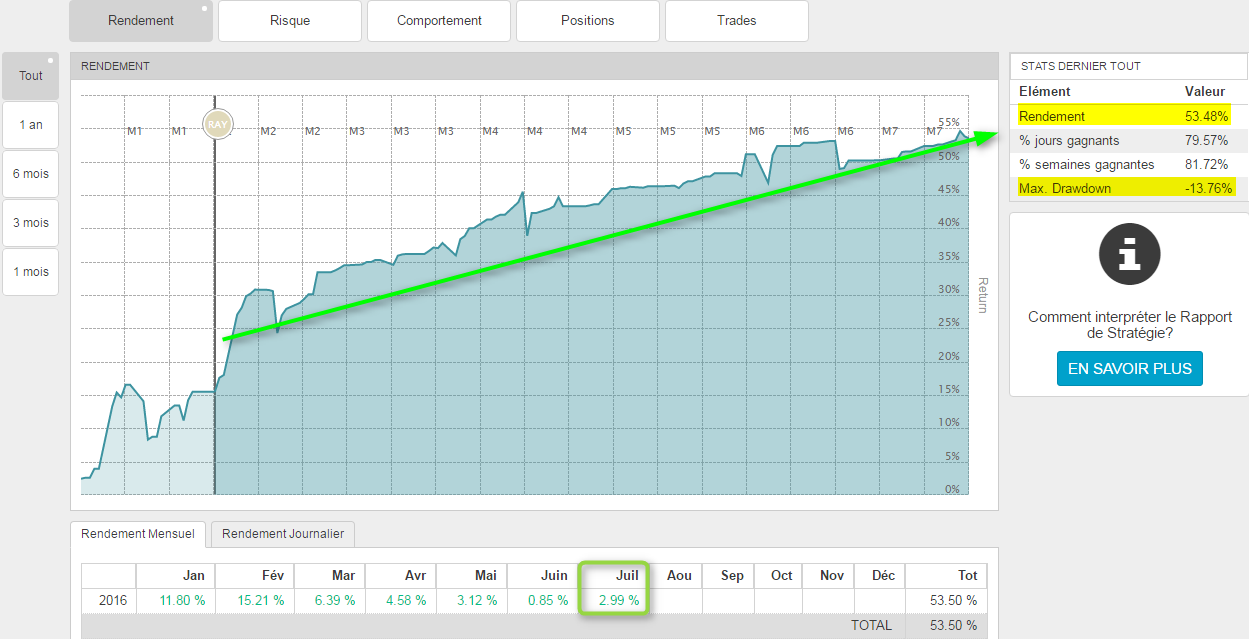Click the highlighted Juil 2.99 % cell
The width and height of the screenshot is (1249, 639).
617,600
